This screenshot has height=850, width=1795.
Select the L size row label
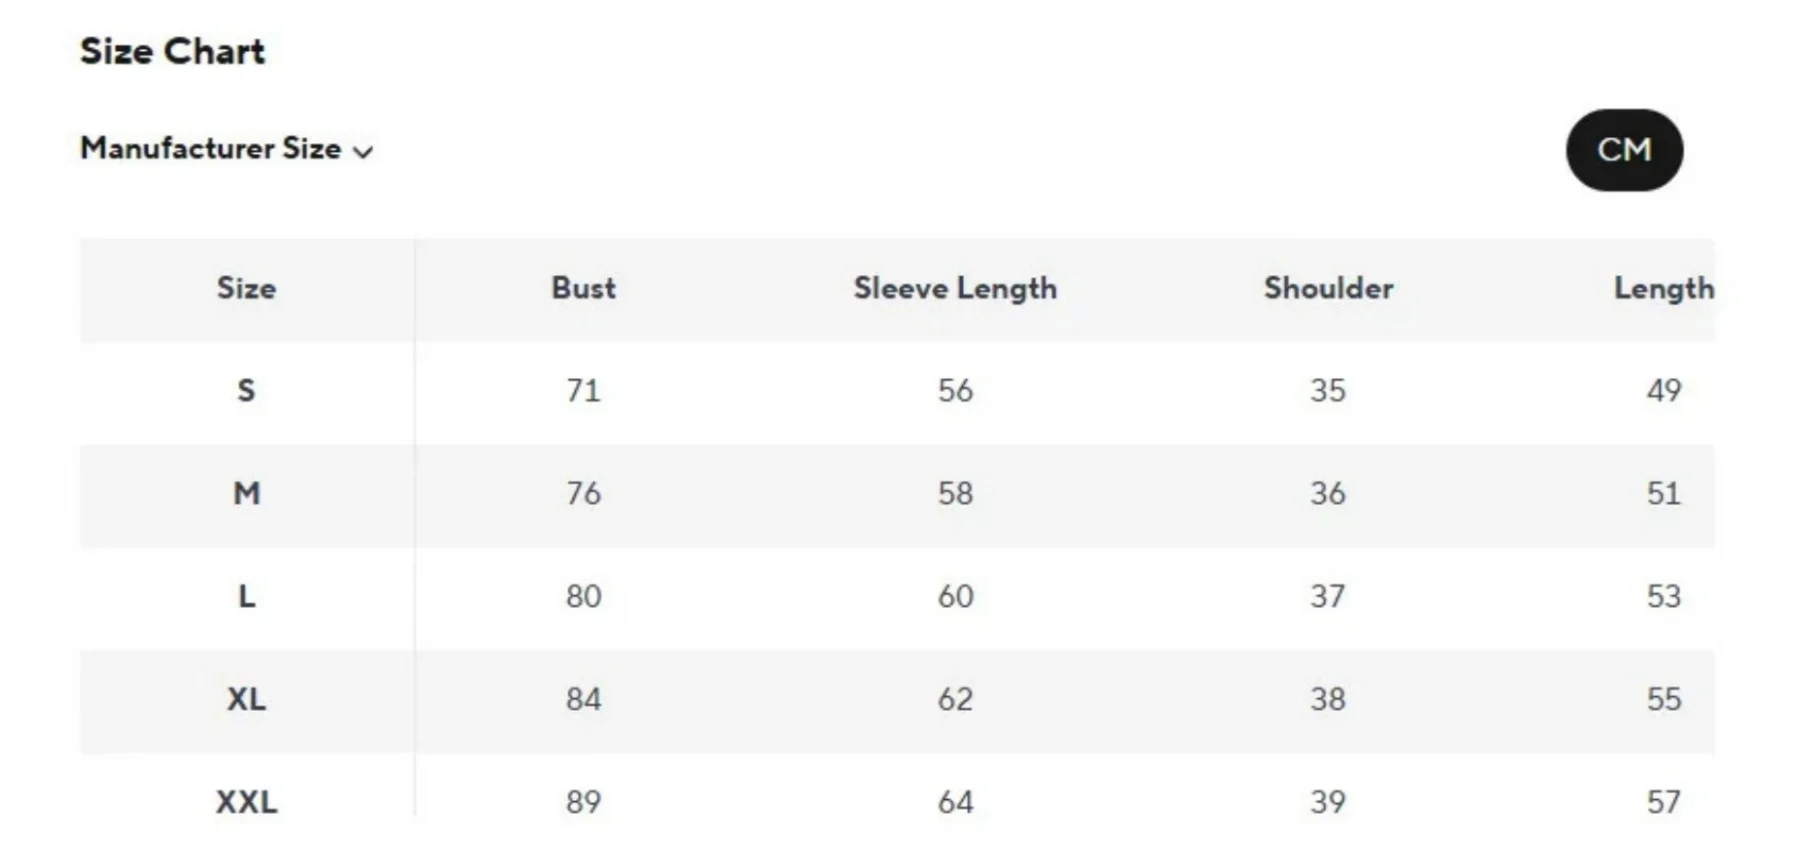246,596
